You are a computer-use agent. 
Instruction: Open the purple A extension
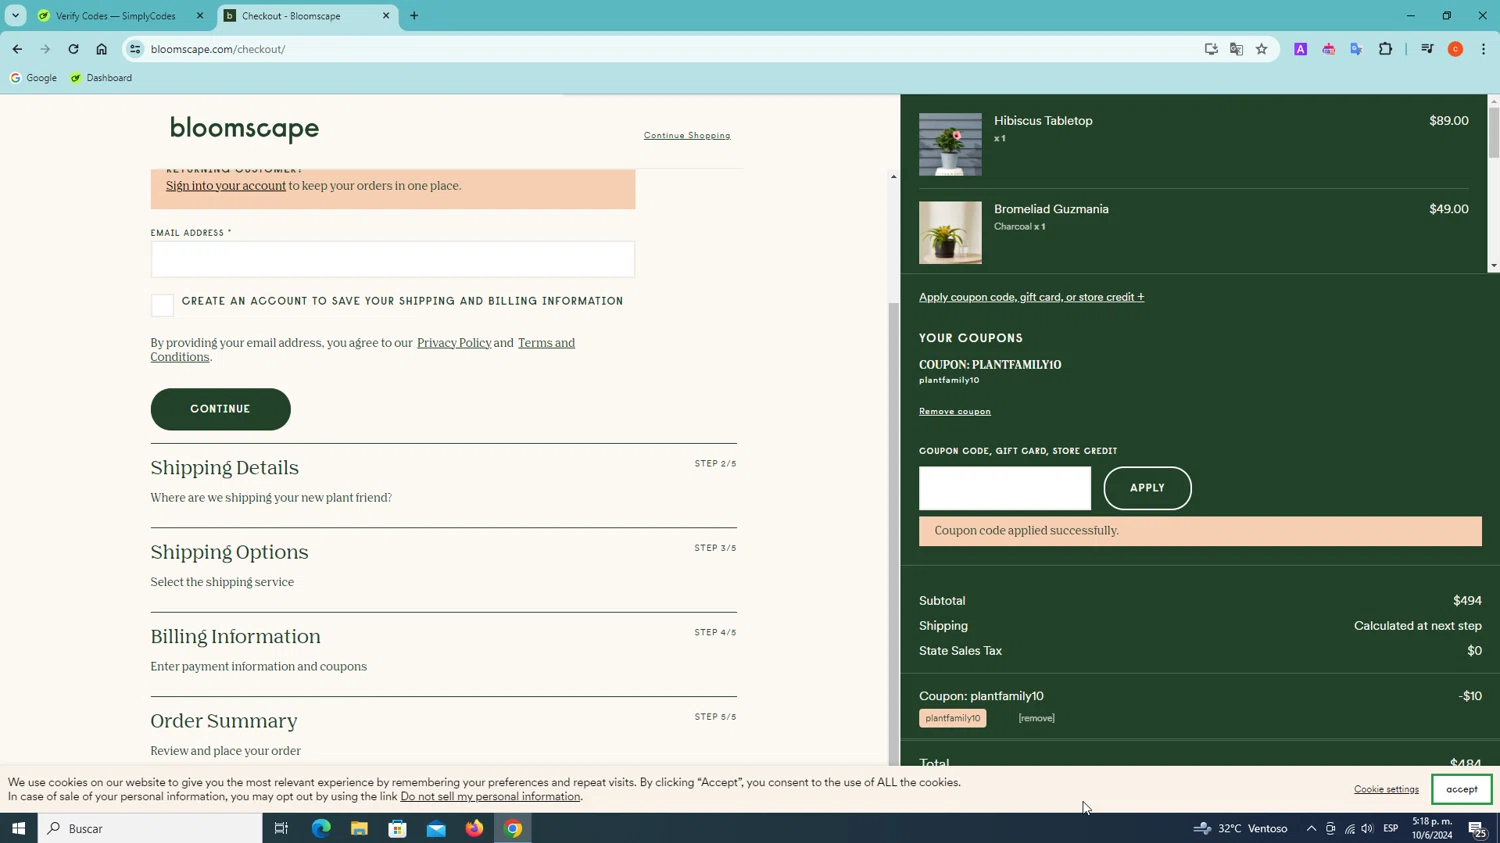1301,49
